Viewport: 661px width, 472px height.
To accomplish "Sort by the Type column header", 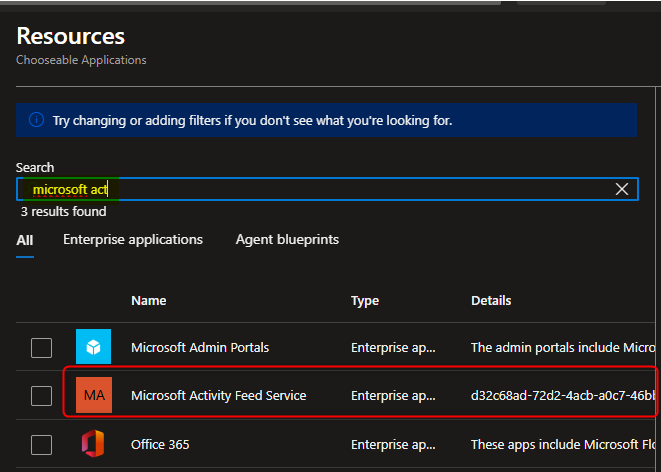I will (365, 300).
